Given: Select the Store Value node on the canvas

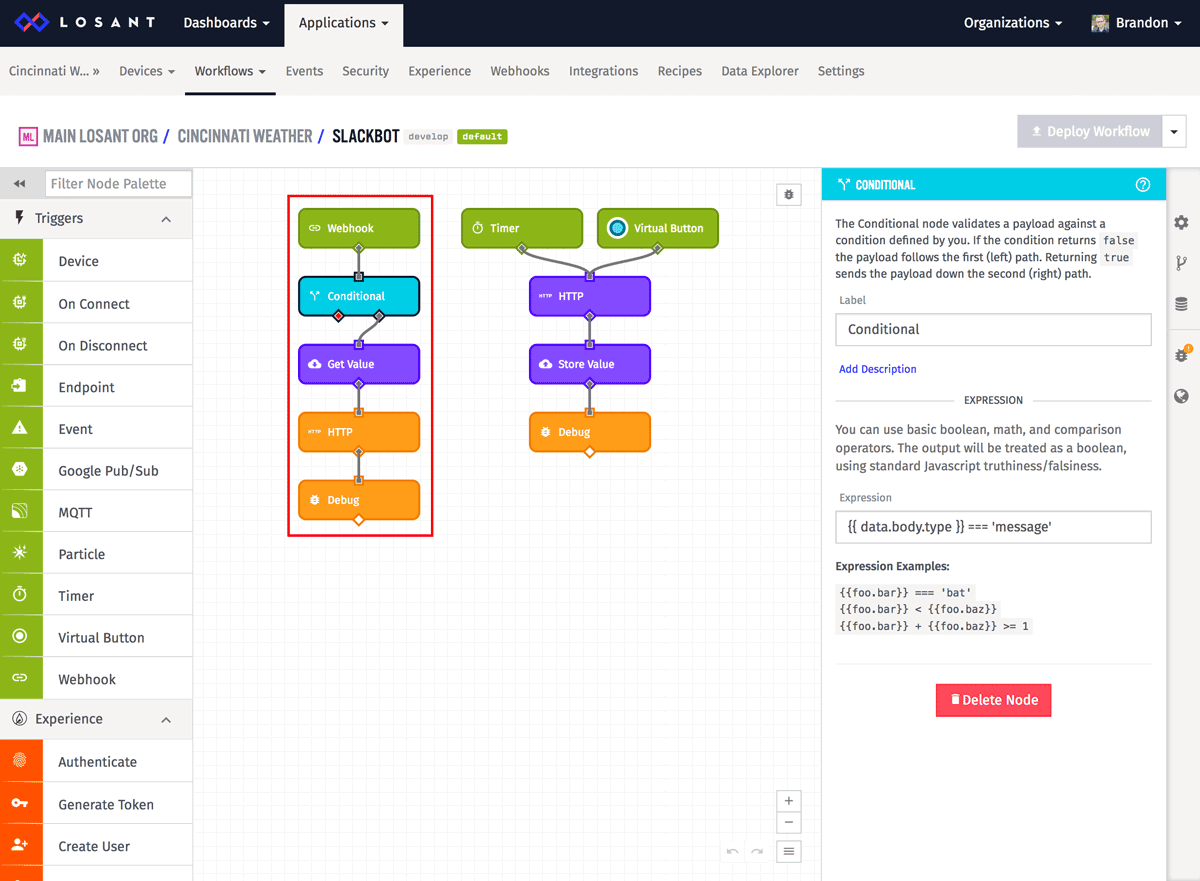Looking at the screenshot, I should tap(590, 364).
